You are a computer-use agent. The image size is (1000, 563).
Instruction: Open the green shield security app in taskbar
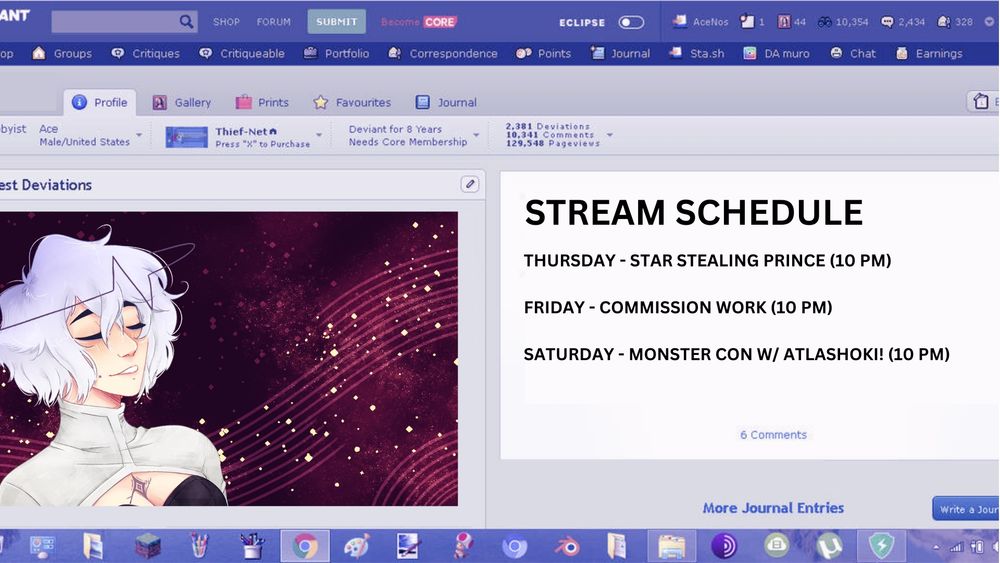pyautogui.click(x=881, y=546)
